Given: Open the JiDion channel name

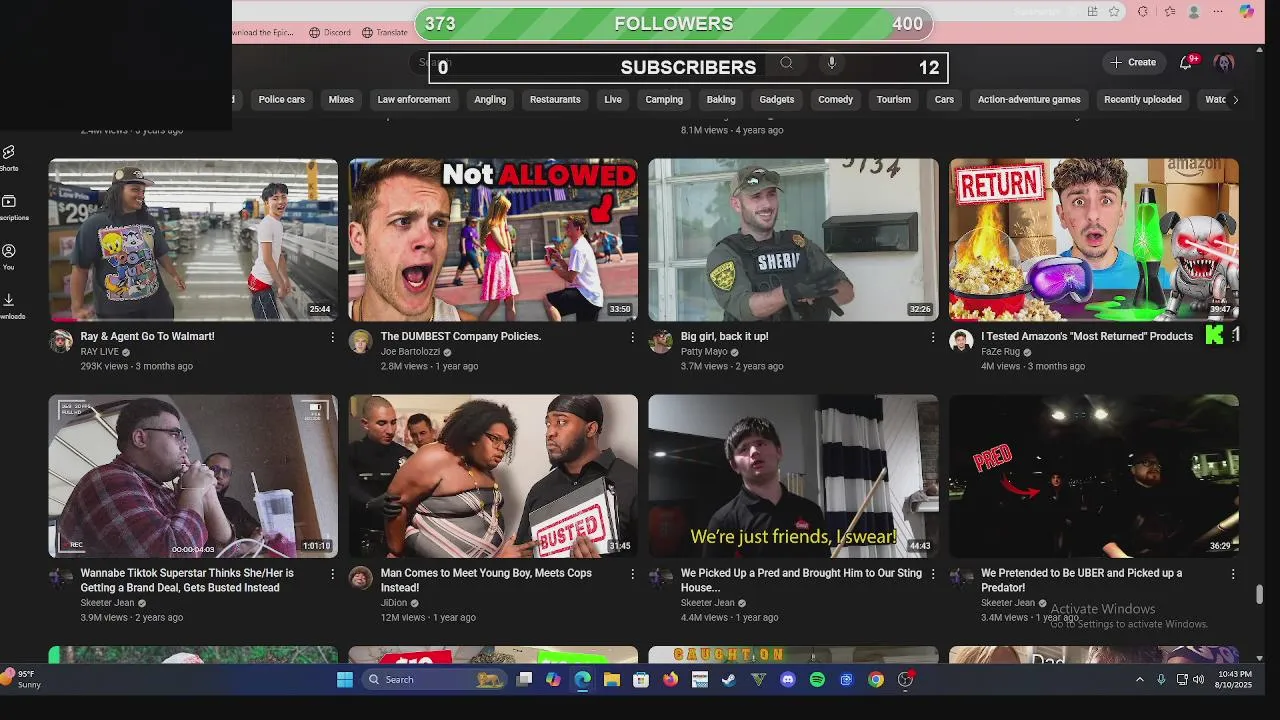Looking at the screenshot, I should pos(393,603).
